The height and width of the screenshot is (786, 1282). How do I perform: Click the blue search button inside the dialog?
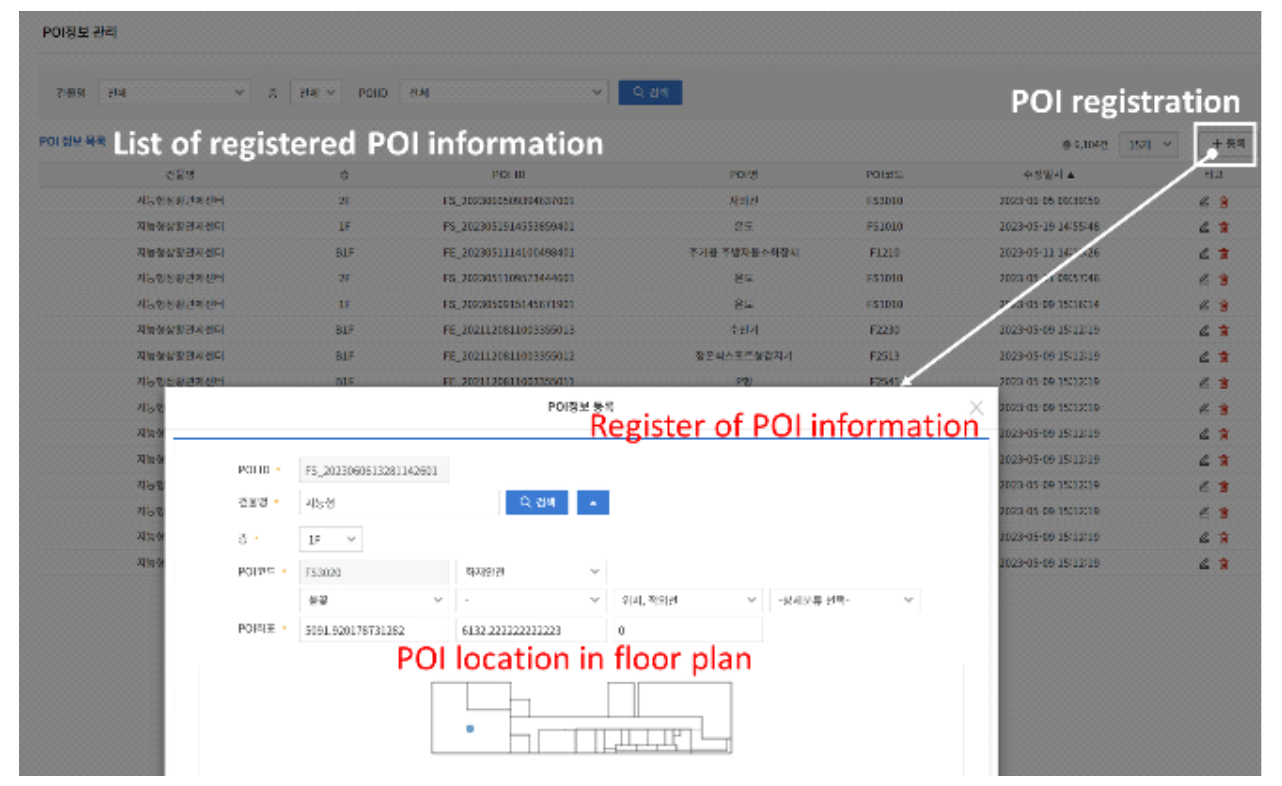point(536,503)
